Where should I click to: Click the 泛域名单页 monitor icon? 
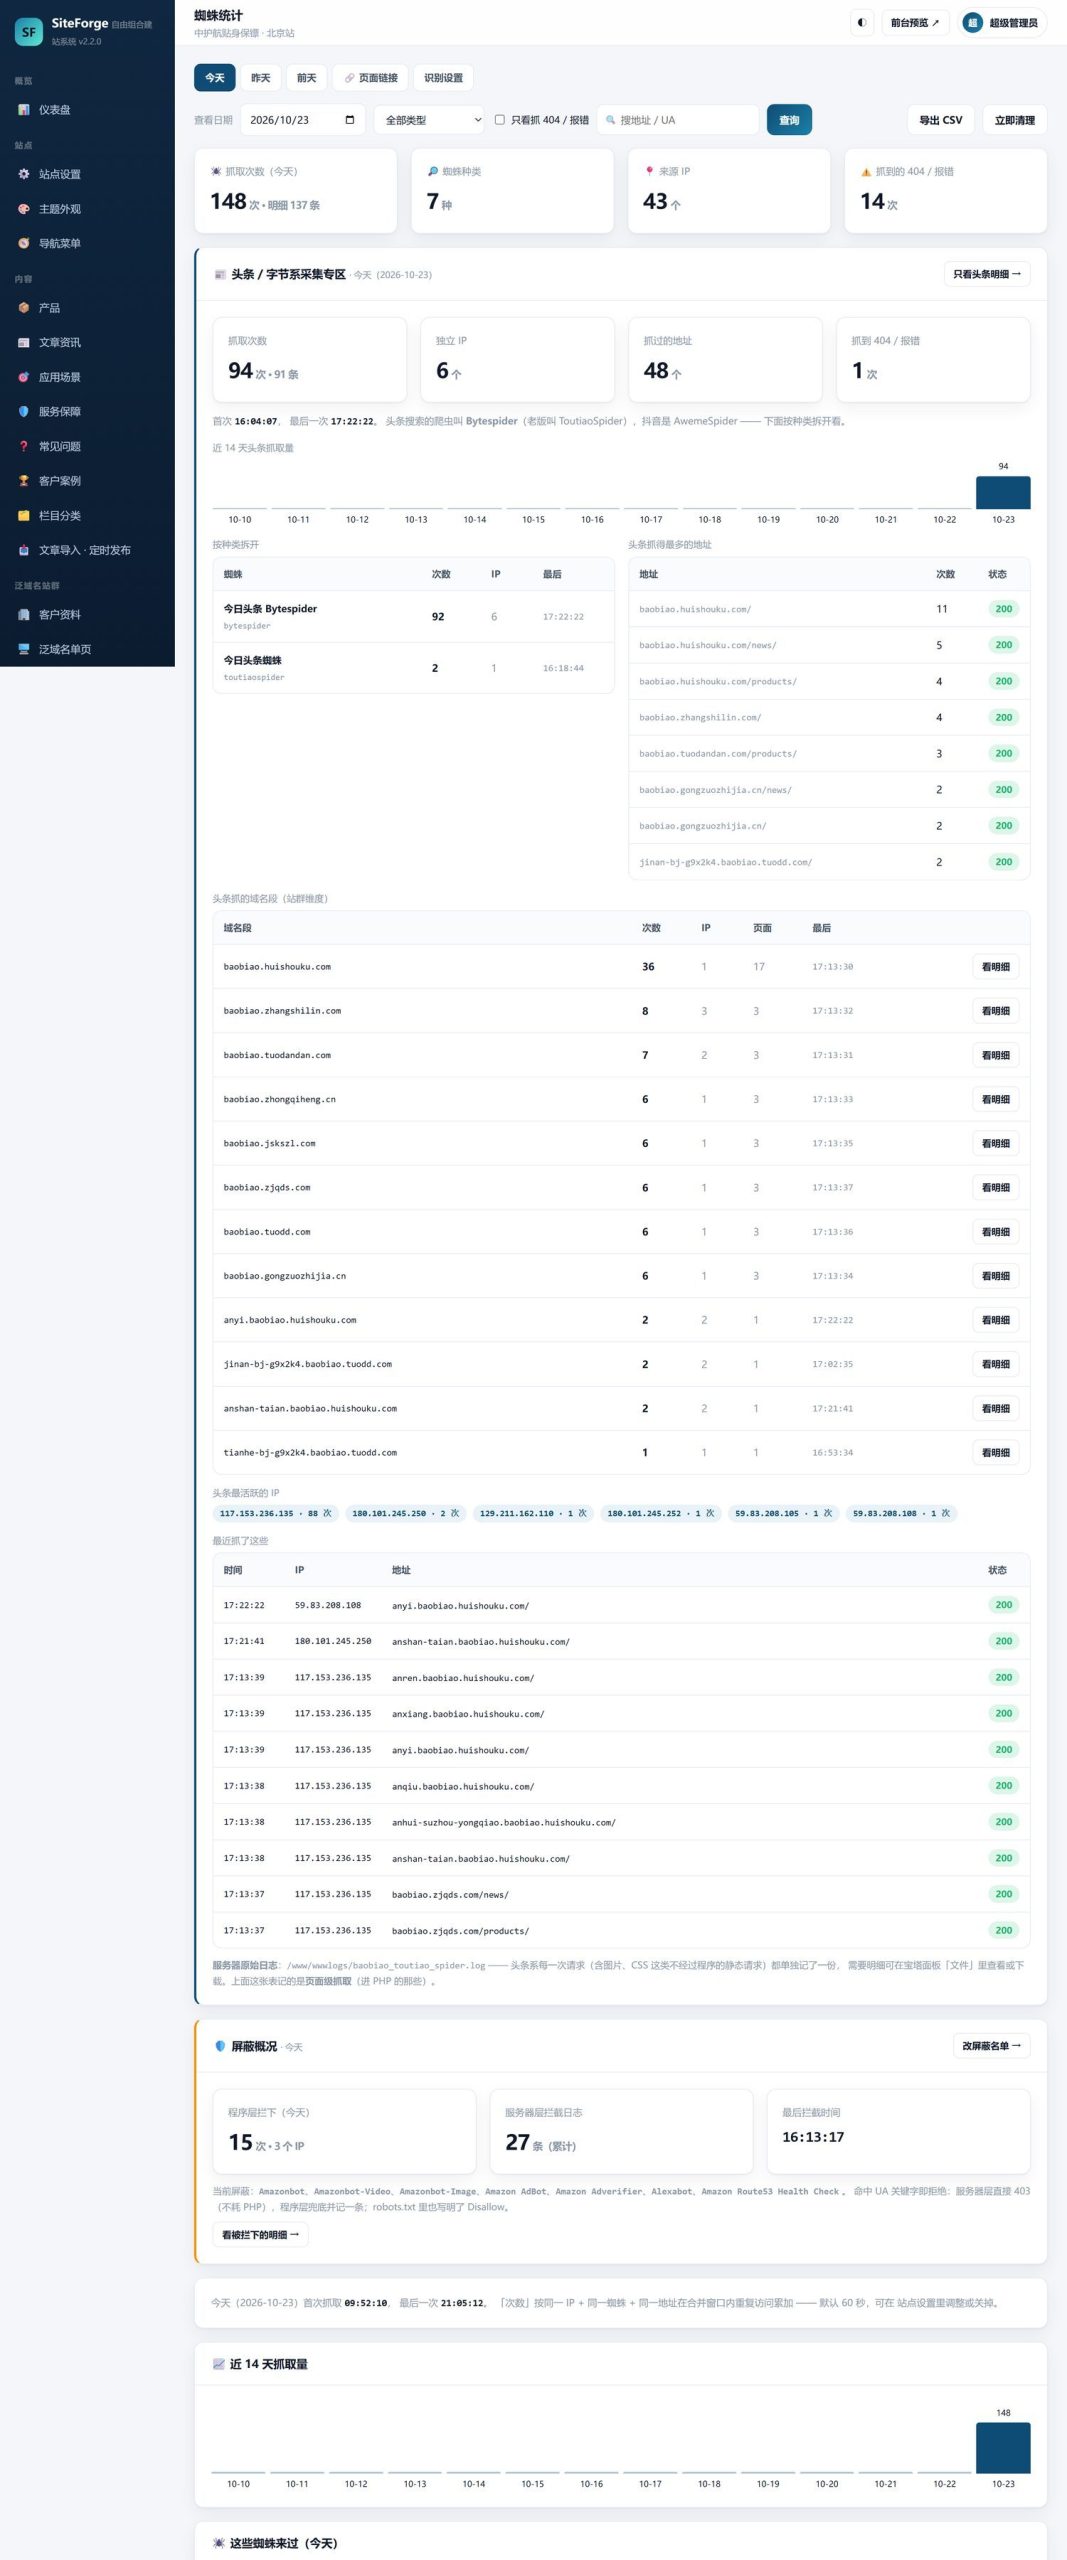click(x=24, y=649)
